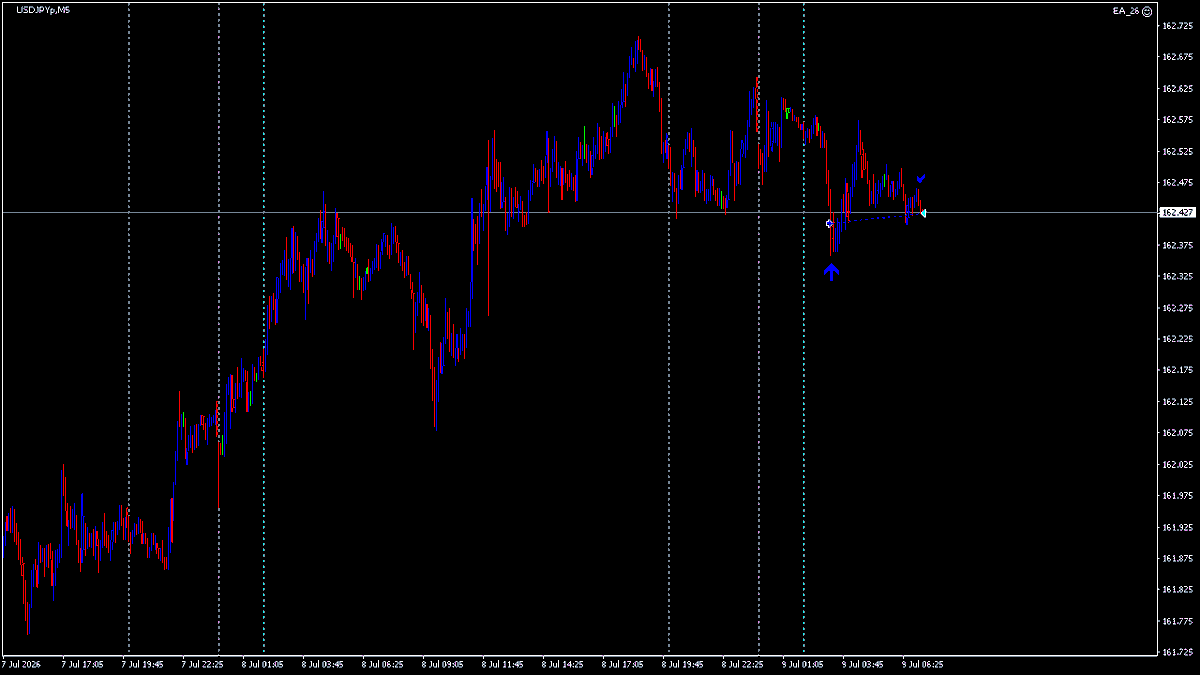Click the USDJPYp,M5 chart title

43,10
